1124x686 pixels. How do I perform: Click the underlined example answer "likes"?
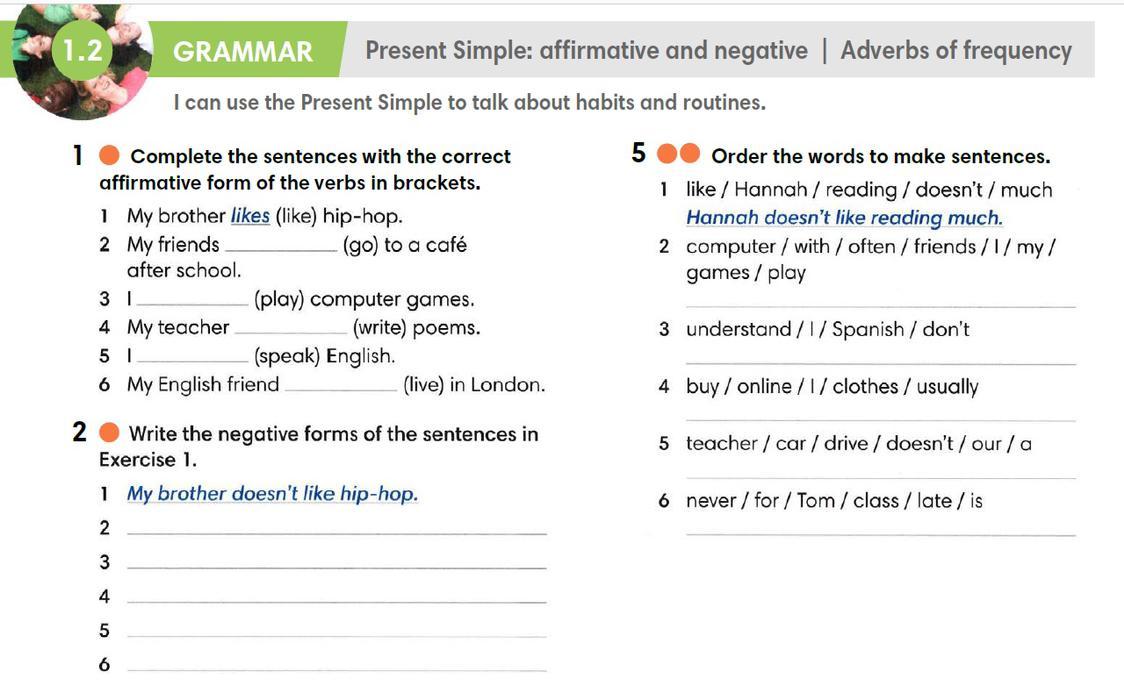[x=250, y=216]
